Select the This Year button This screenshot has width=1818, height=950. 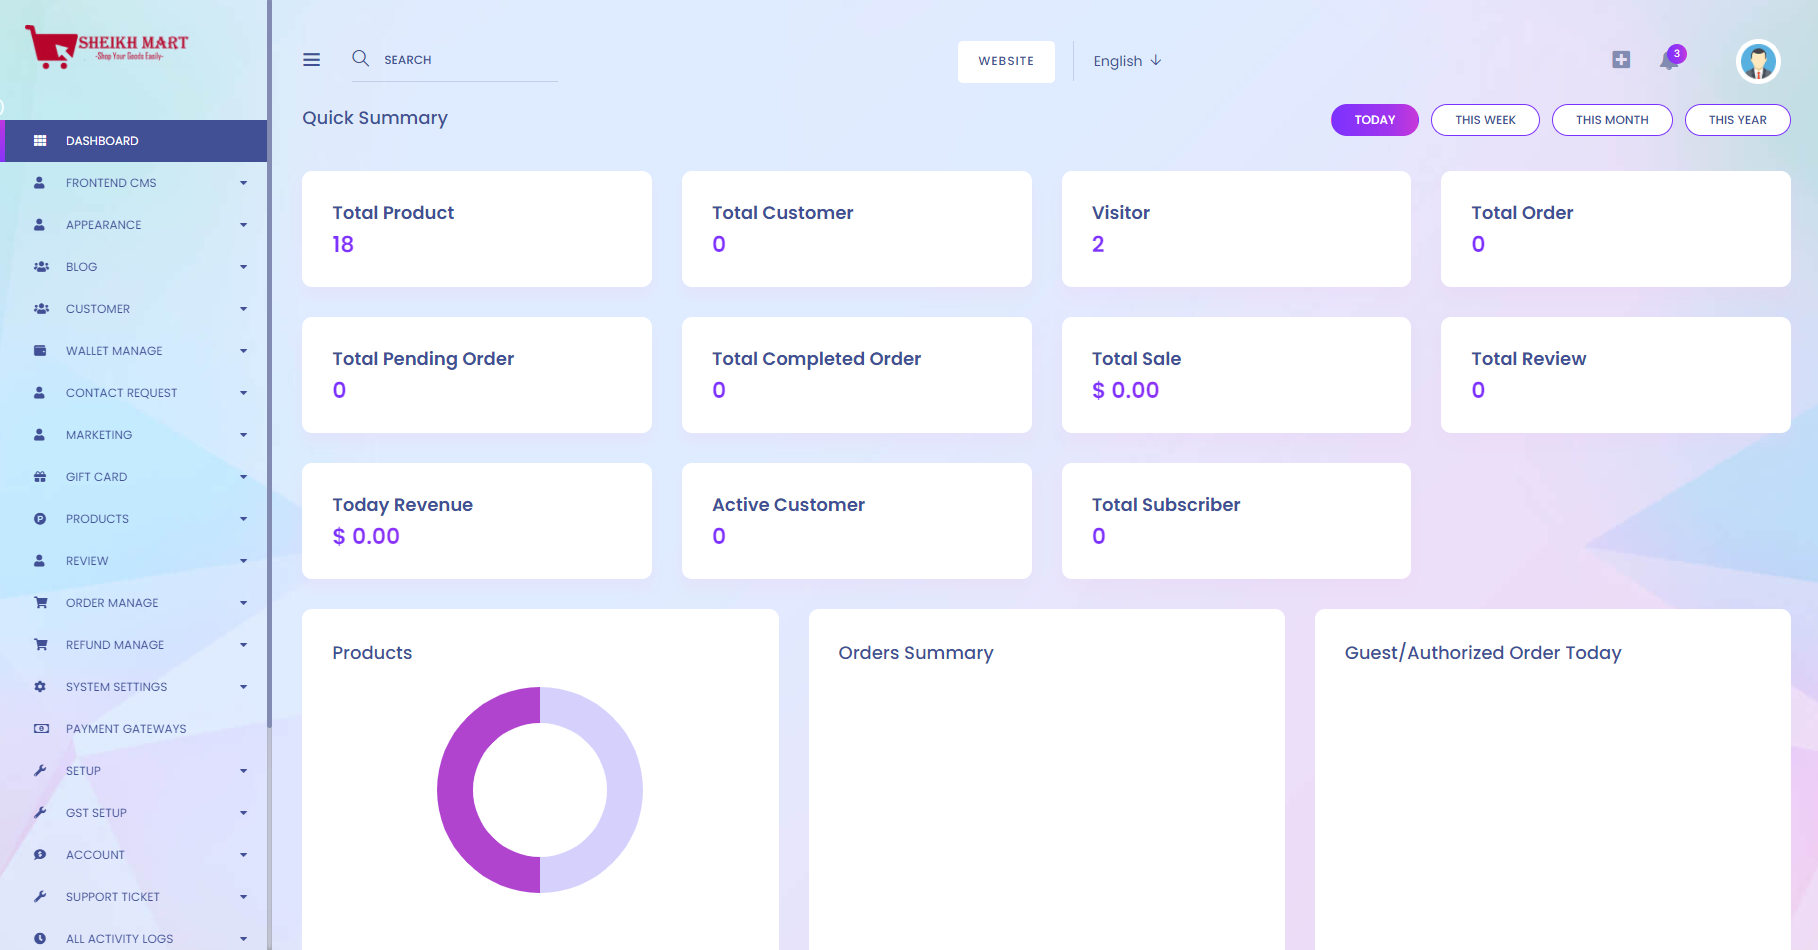pos(1737,120)
